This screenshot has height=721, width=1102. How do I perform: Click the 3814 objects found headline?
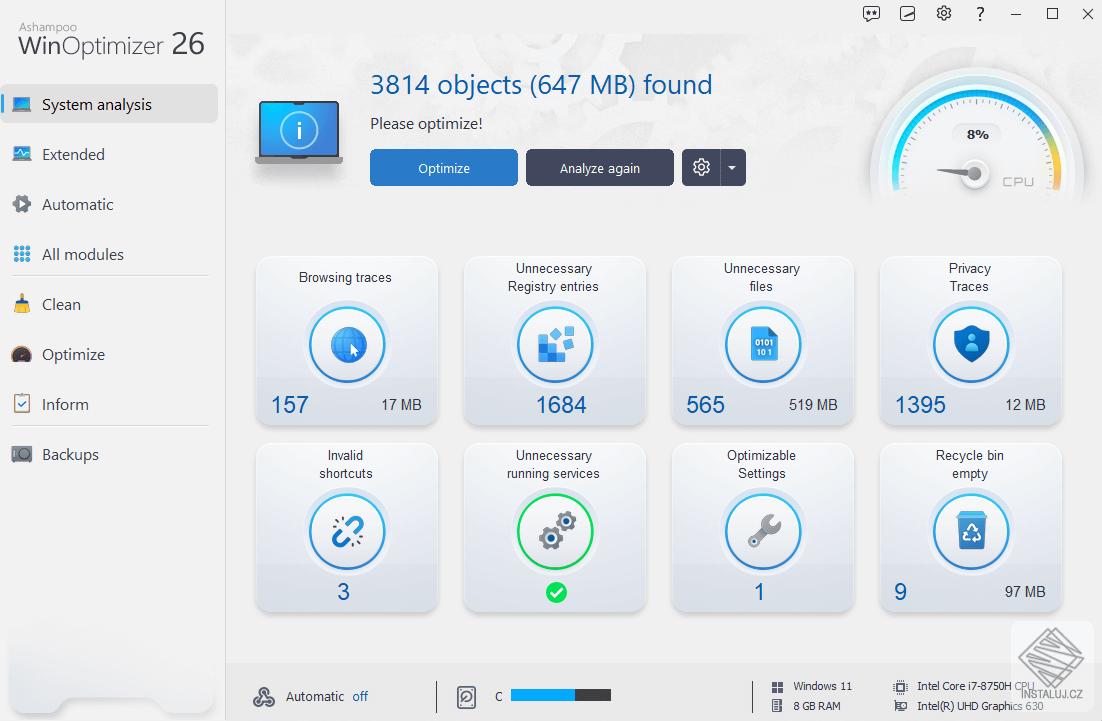[x=541, y=85]
